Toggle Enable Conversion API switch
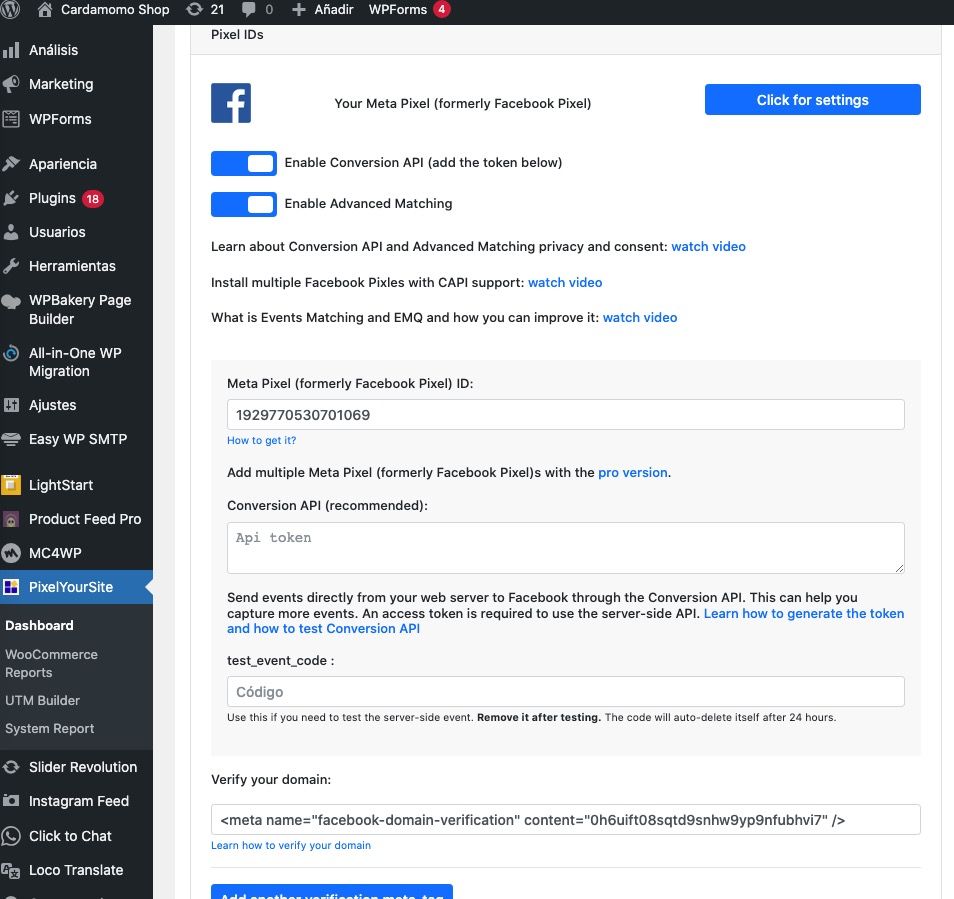Viewport: 954px width, 899px height. (x=243, y=163)
